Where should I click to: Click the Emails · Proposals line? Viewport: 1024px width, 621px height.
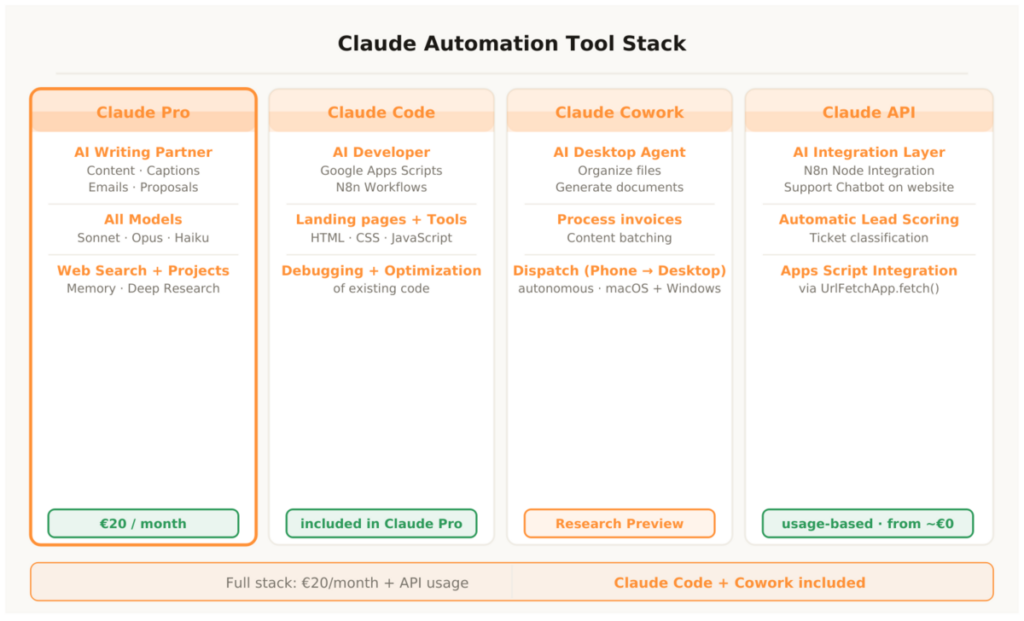tap(143, 187)
